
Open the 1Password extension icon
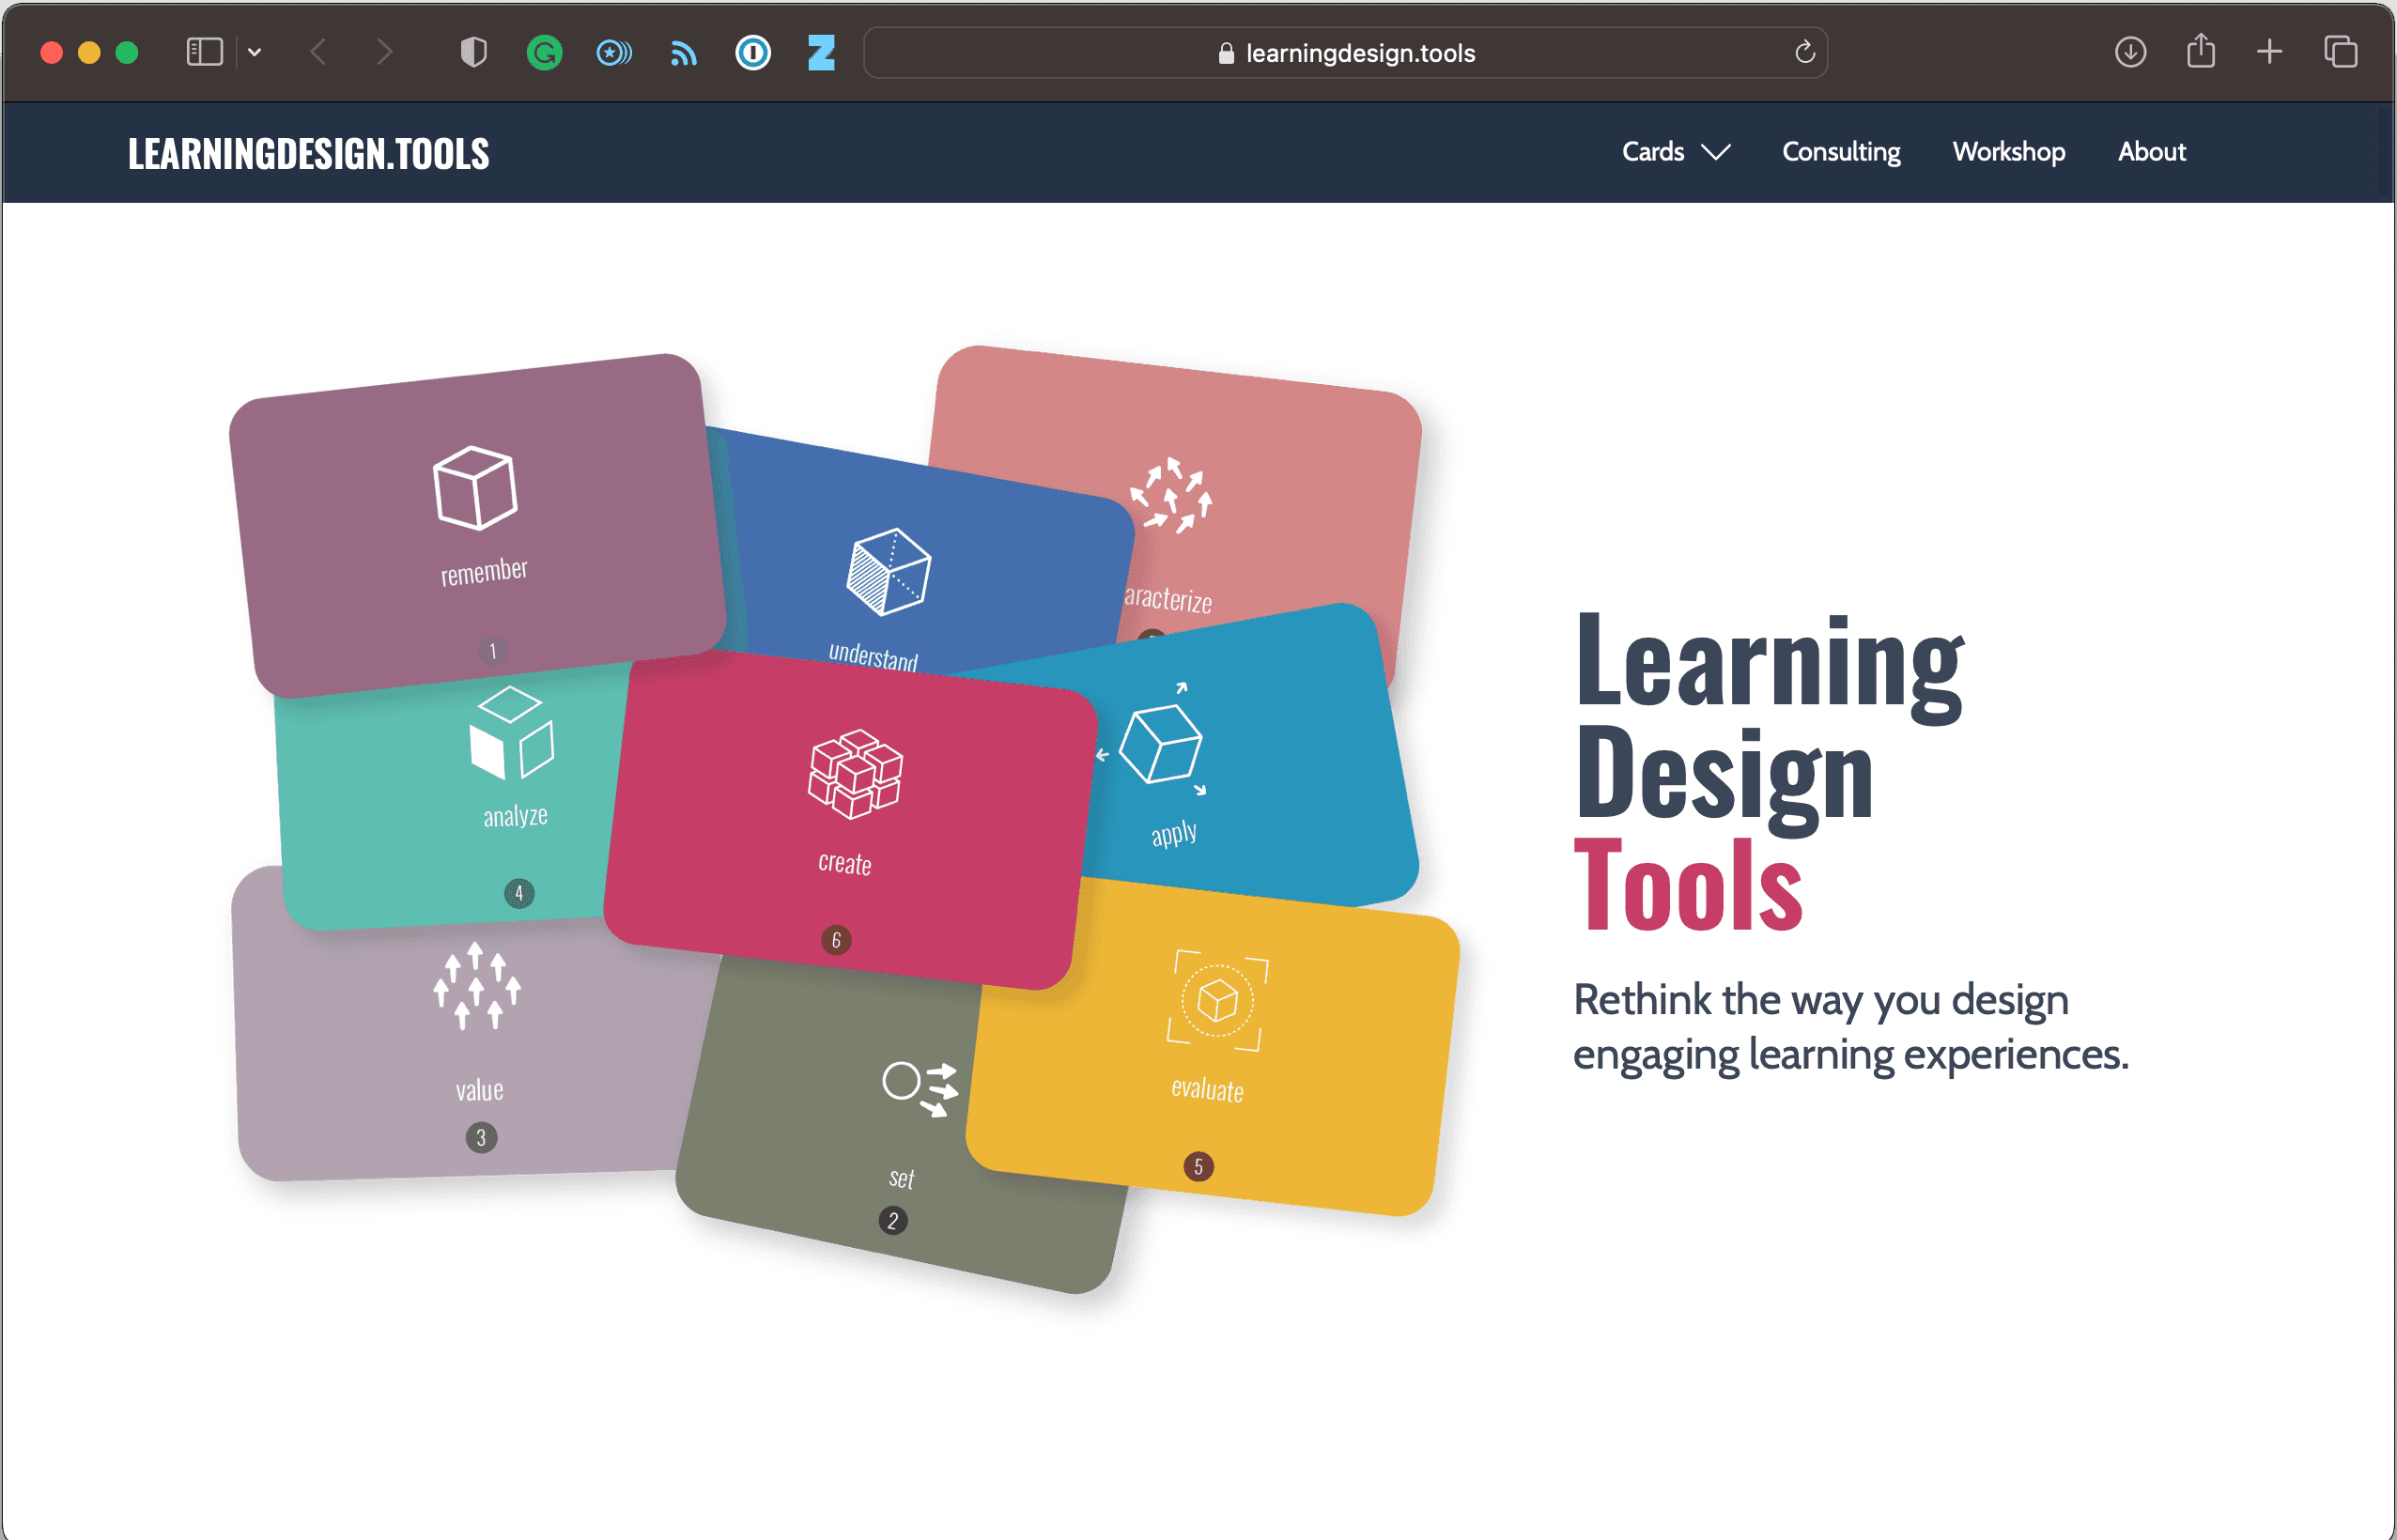click(753, 52)
